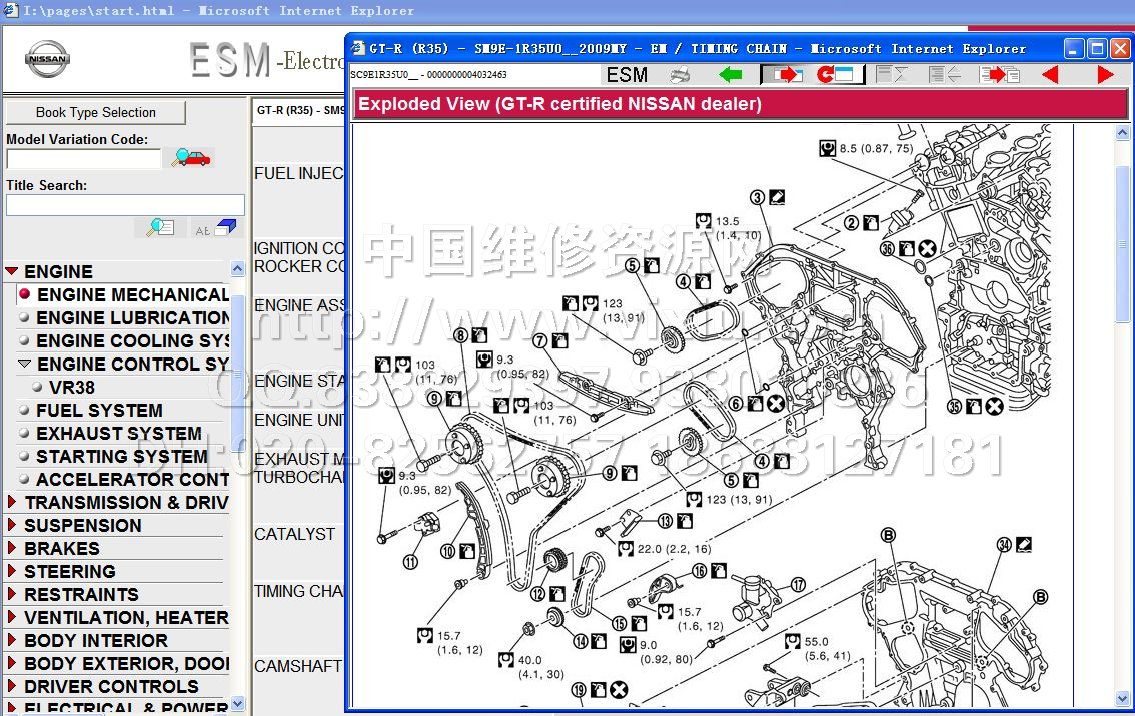Open ENGINE STAND topic in main list
Screen dimensions: 1135x716
299,381
